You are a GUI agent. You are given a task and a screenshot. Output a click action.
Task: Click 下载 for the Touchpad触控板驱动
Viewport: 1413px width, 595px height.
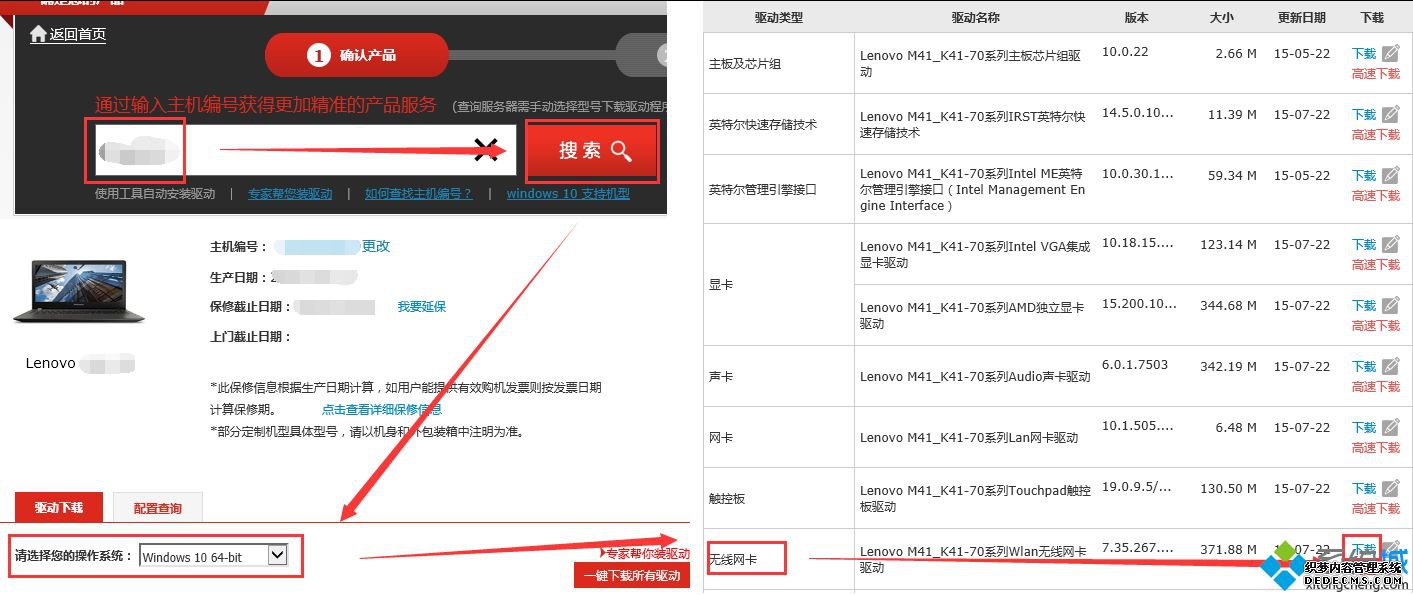tap(1364, 488)
